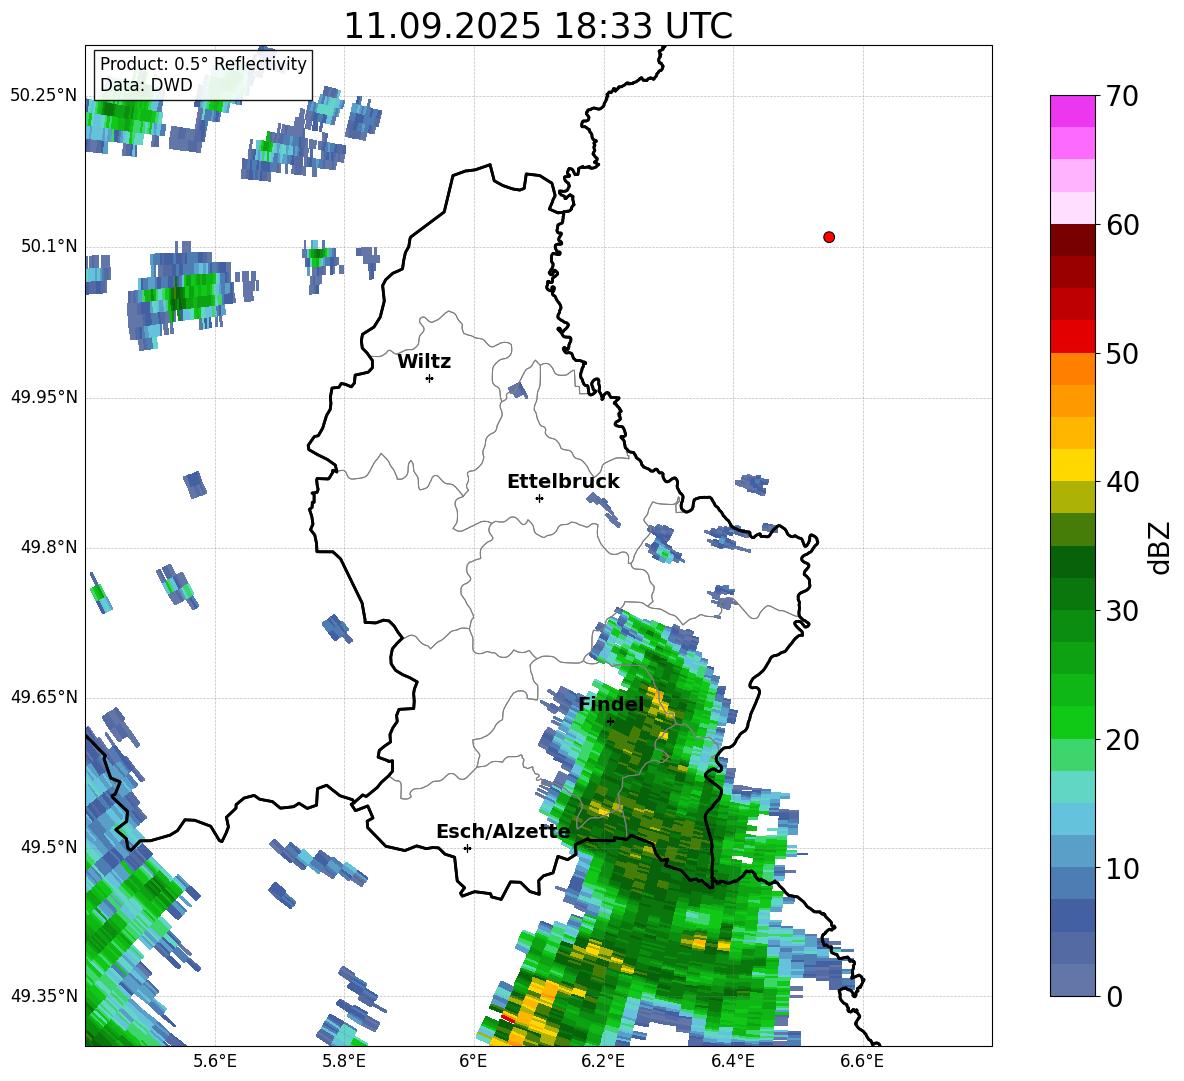Click the 30 label on the colorbar

click(1121, 611)
